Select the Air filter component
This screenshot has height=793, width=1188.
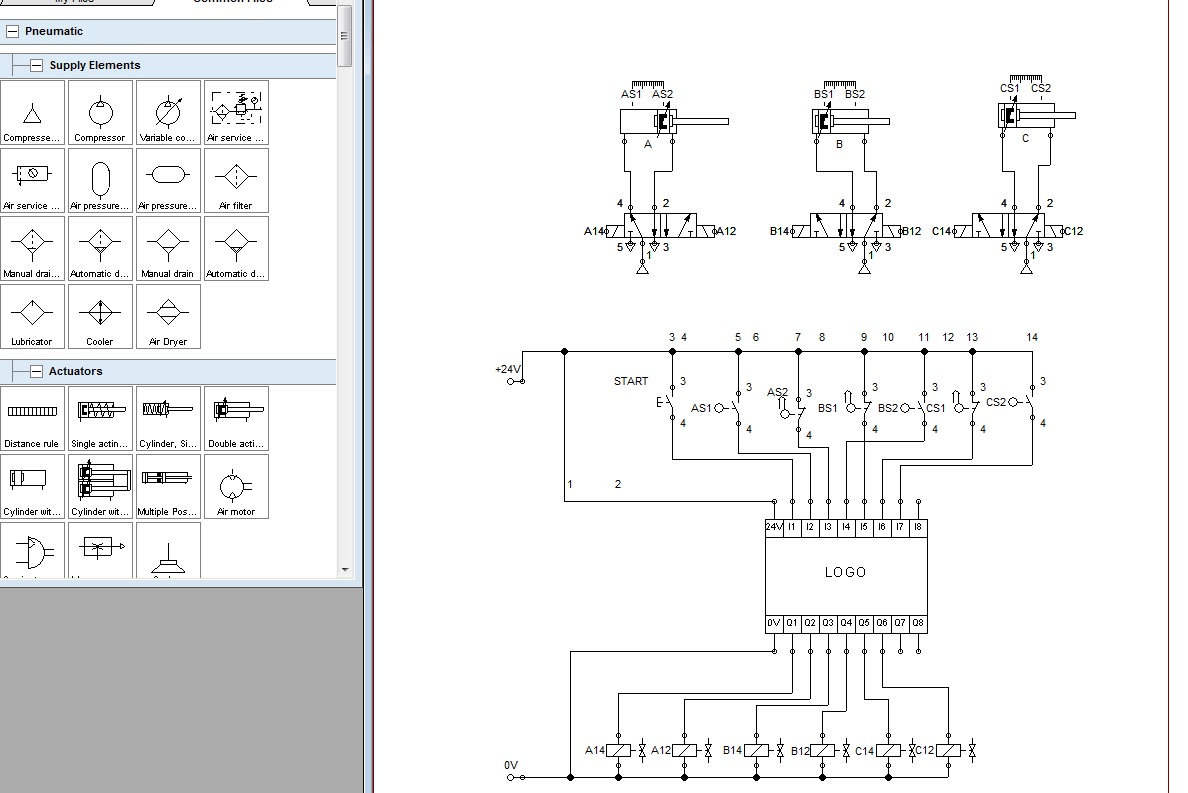pos(236,180)
